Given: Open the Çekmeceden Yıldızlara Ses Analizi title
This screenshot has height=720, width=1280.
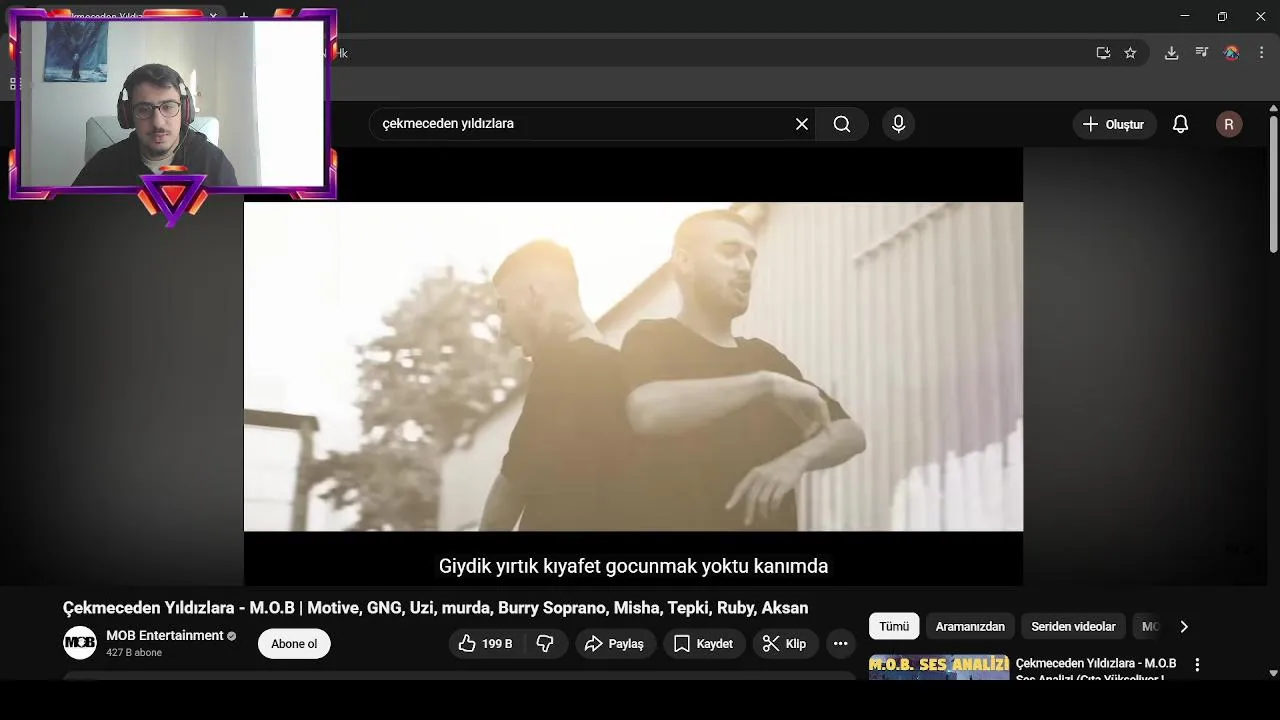Looking at the screenshot, I should pos(1096,670).
